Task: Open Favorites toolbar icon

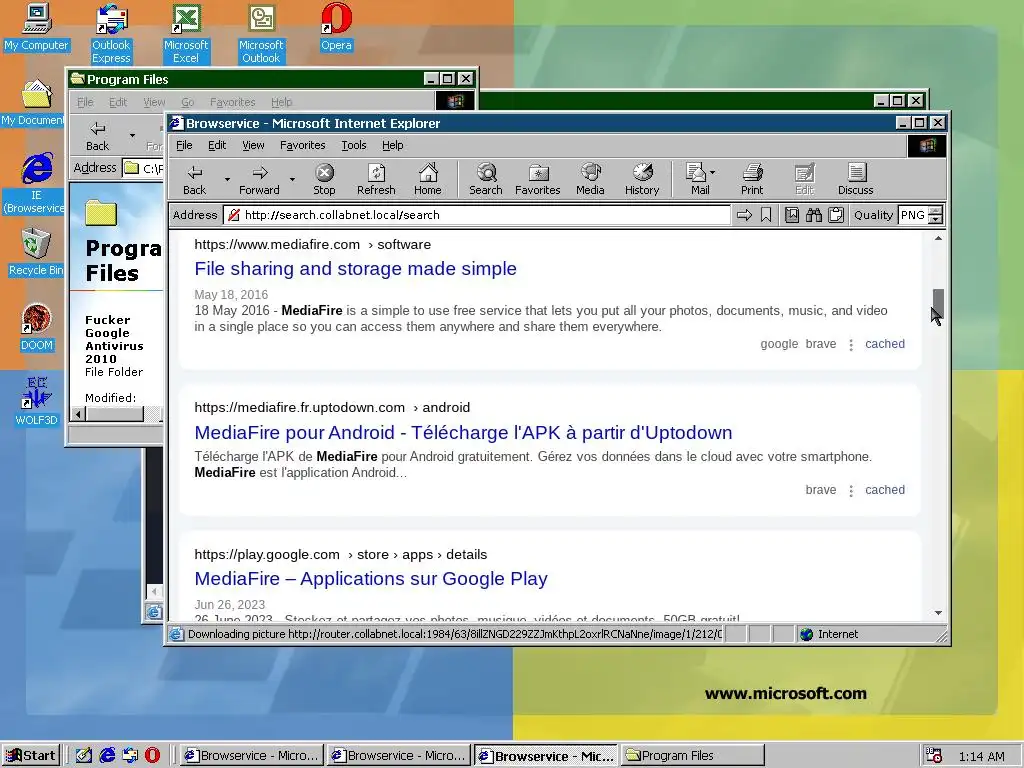Action: [x=537, y=179]
